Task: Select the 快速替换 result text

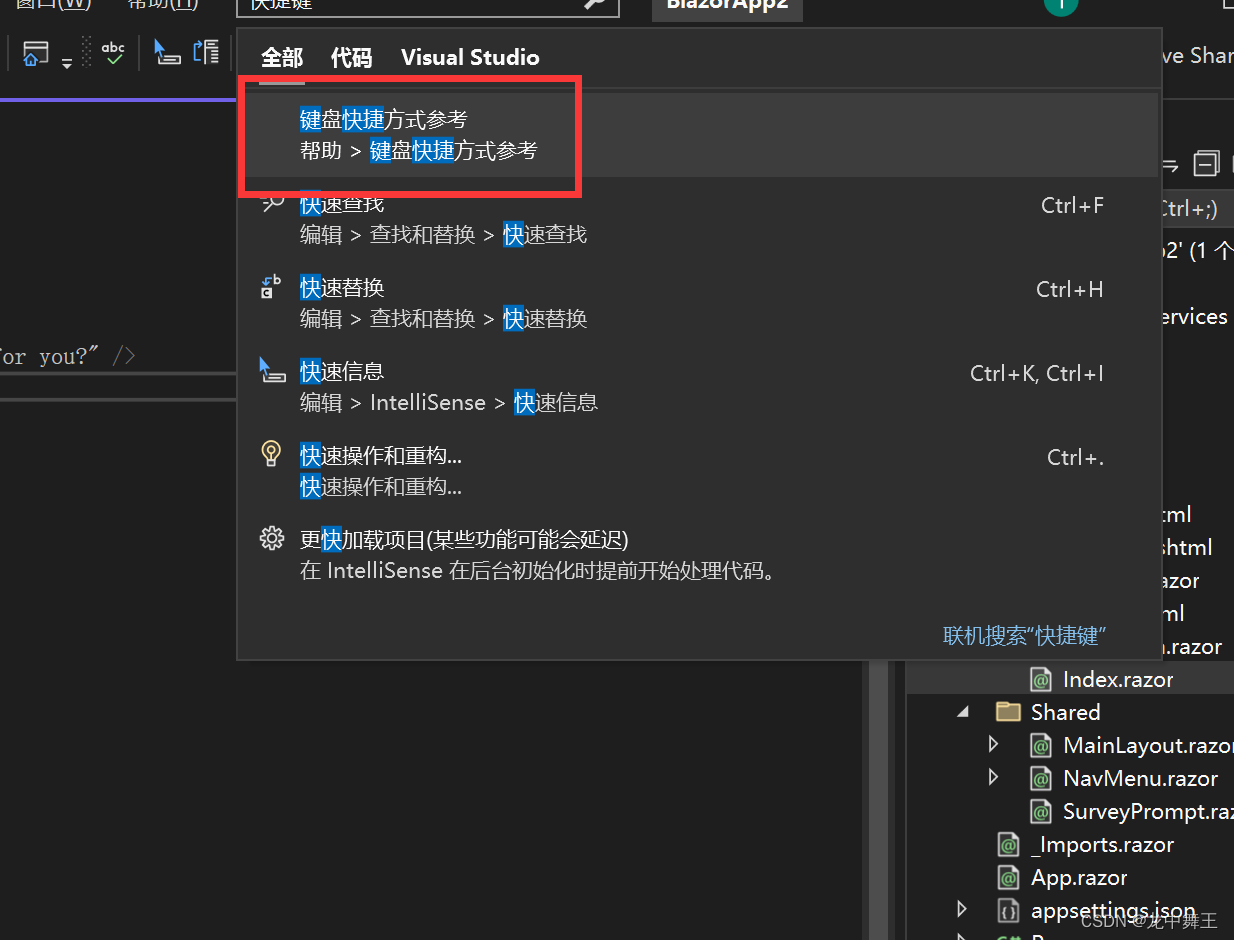Action: pos(342,288)
